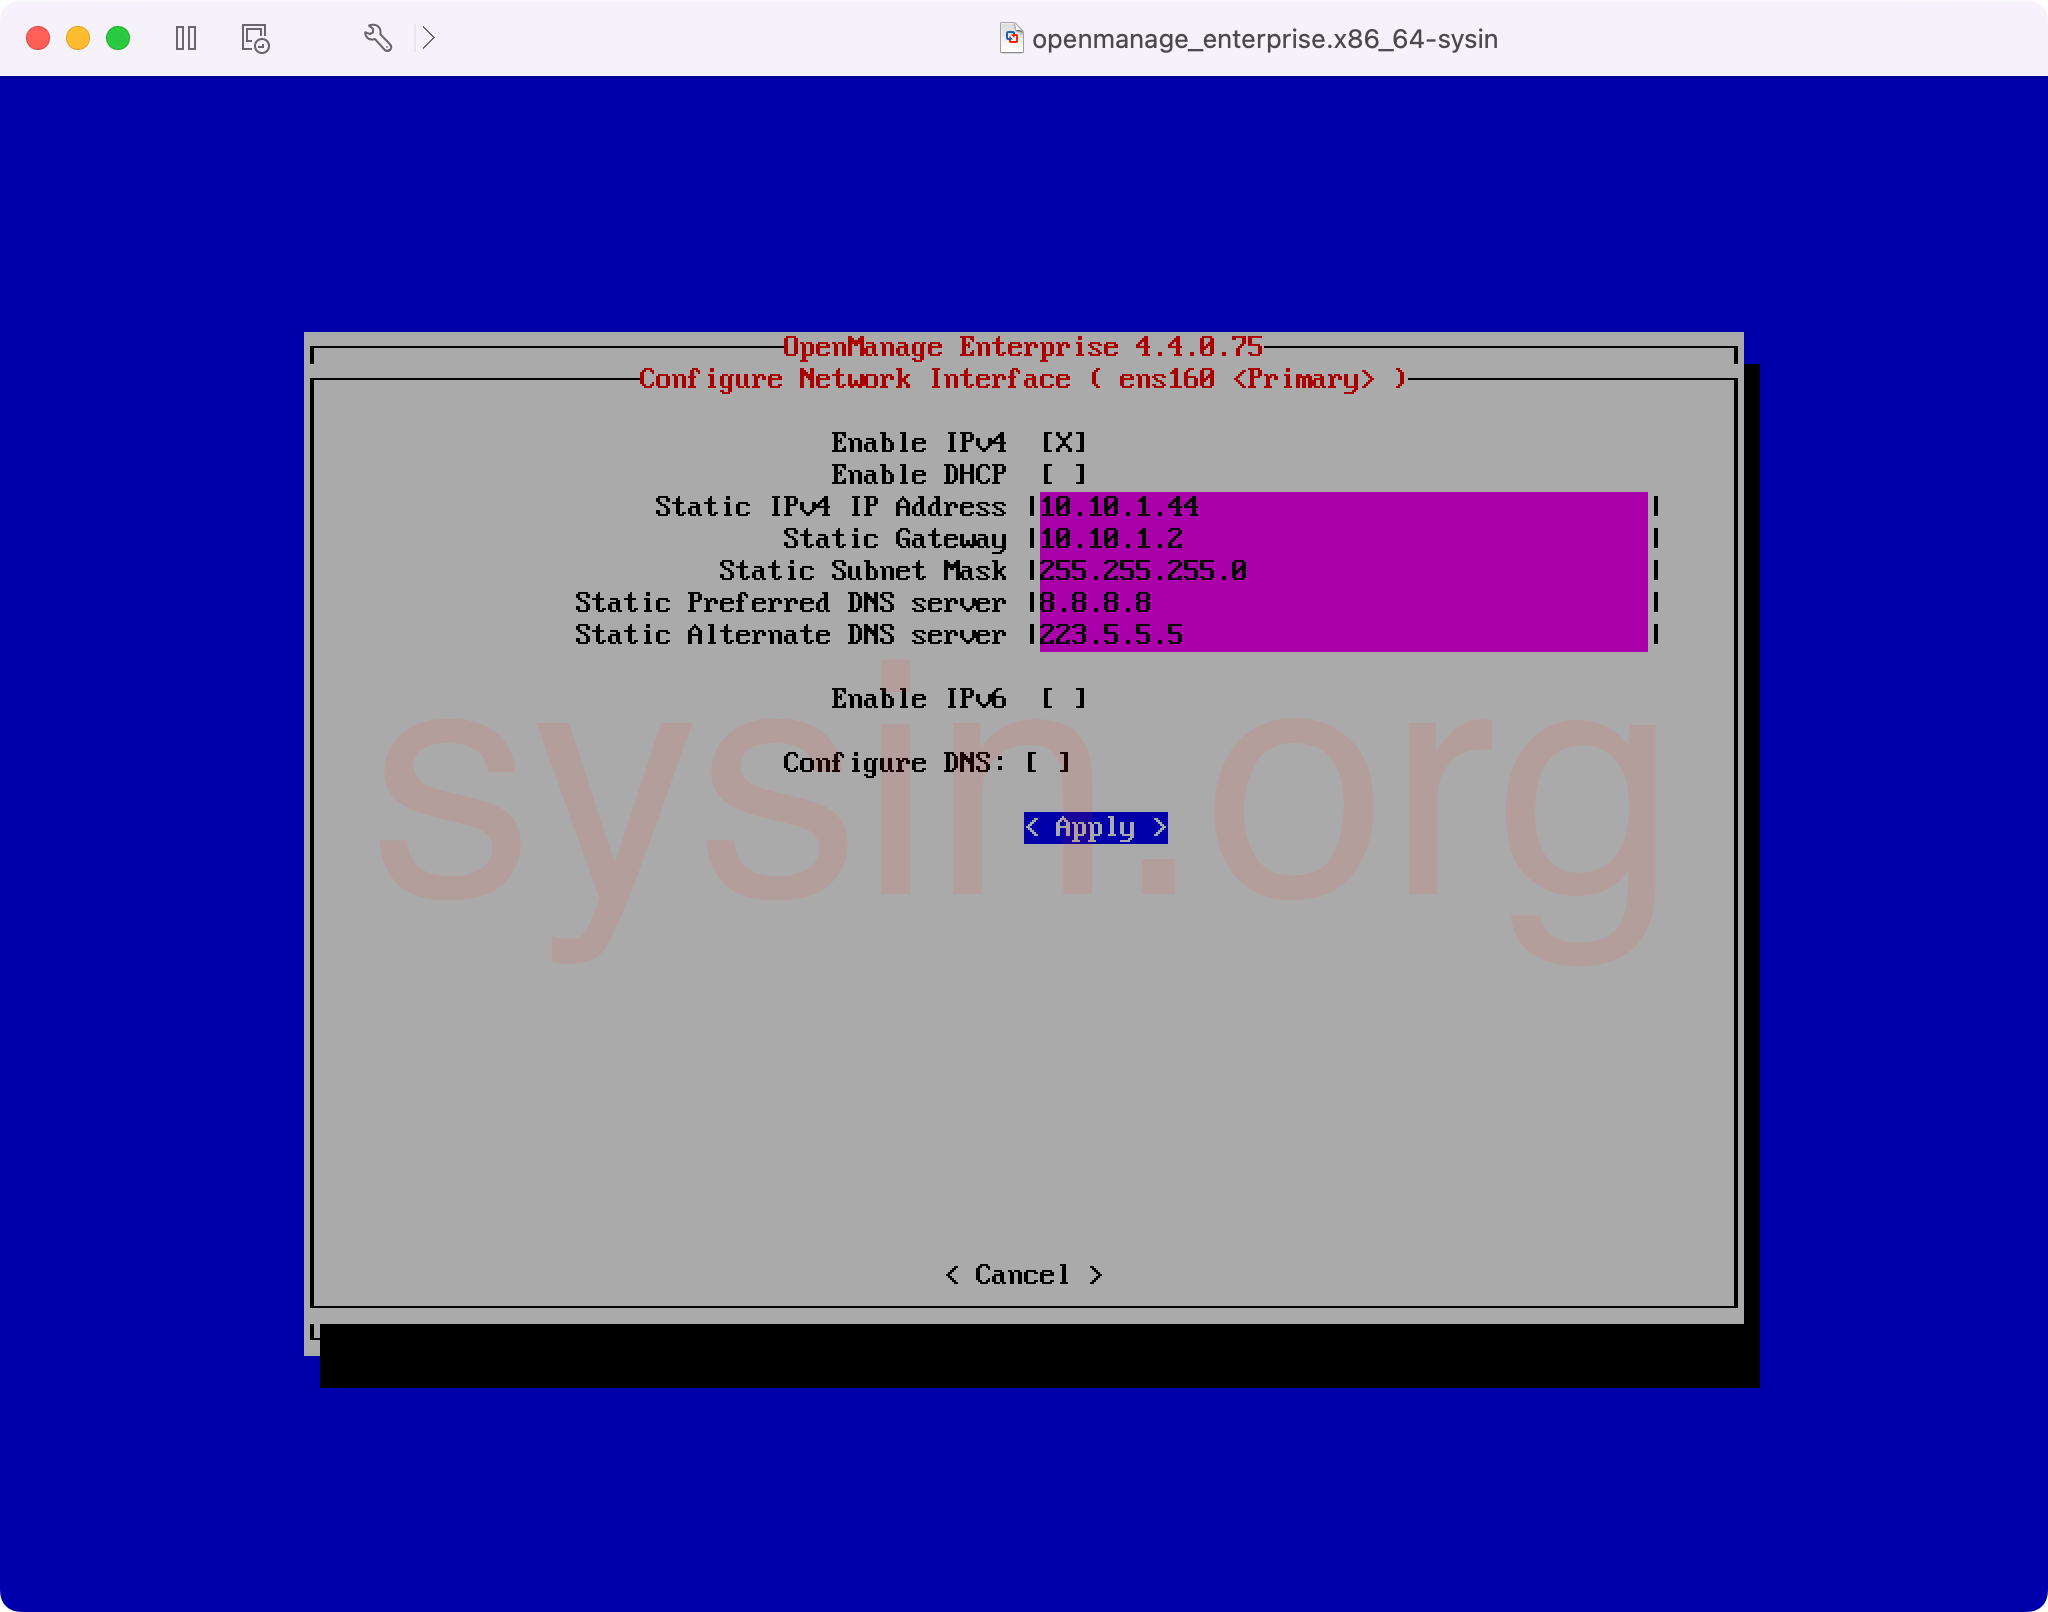Click the VM document icon in title
The image size is (2048, 1612).
[x=1012, y=39]
